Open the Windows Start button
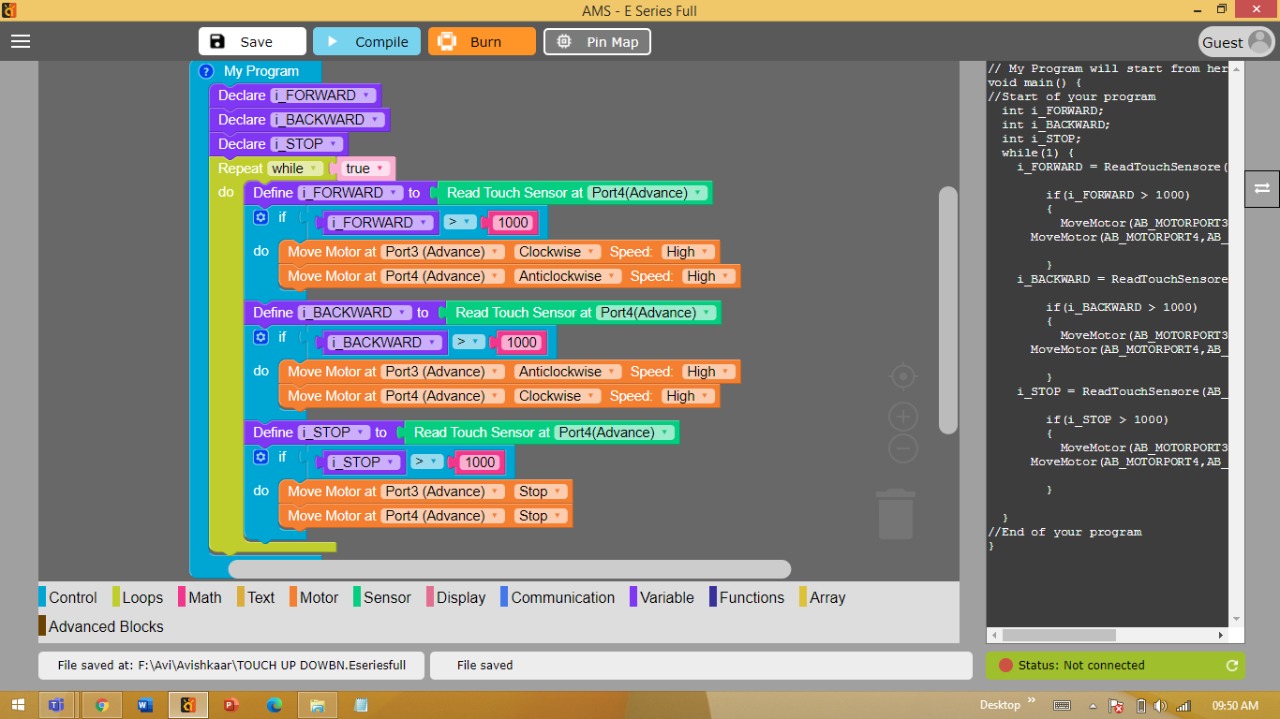This screenshot has height=719, width=1280. click(x=19, y=705)
